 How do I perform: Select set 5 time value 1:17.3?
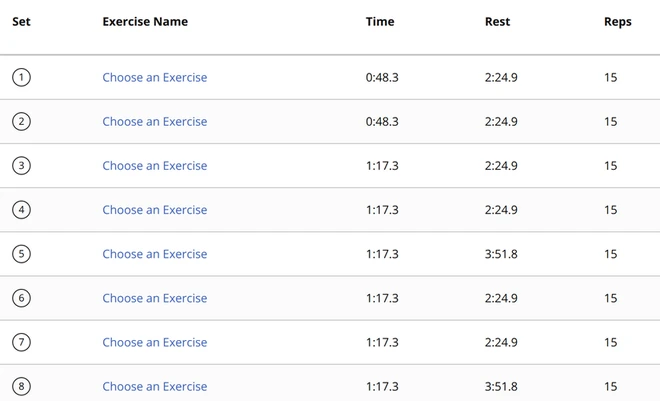(x=382, y=254)
